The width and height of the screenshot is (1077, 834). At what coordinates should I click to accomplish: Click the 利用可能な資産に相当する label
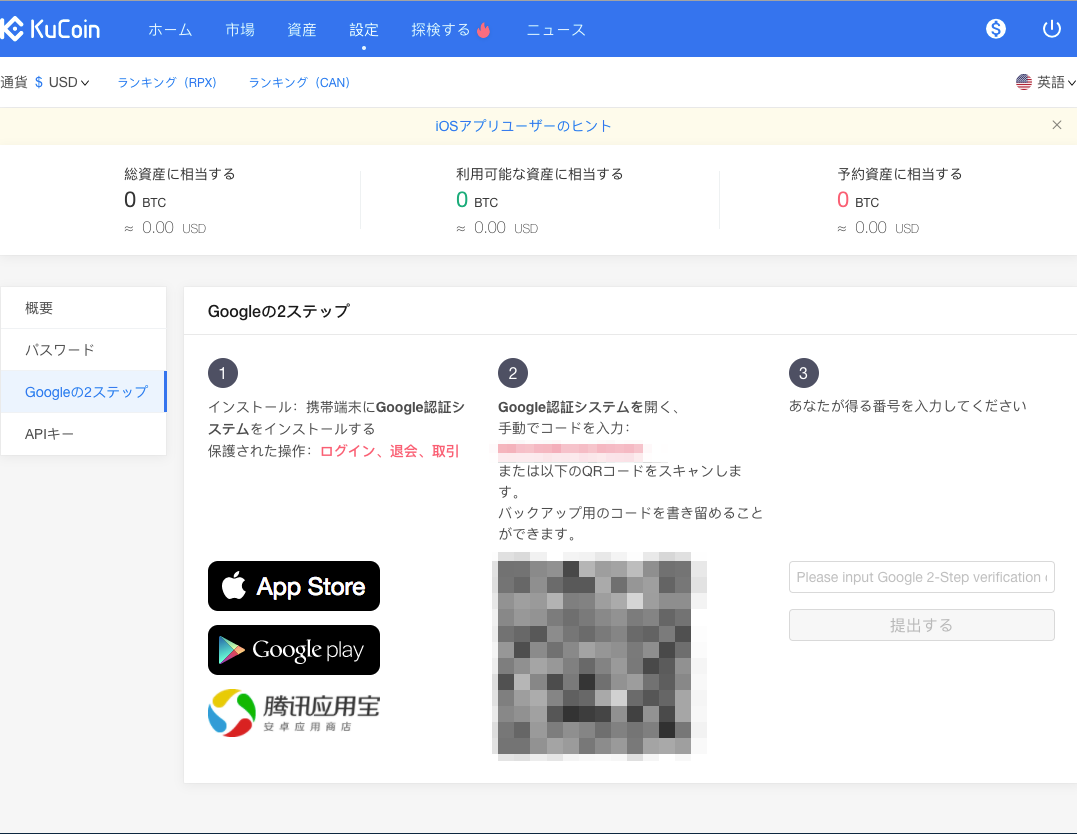[540, 174]
